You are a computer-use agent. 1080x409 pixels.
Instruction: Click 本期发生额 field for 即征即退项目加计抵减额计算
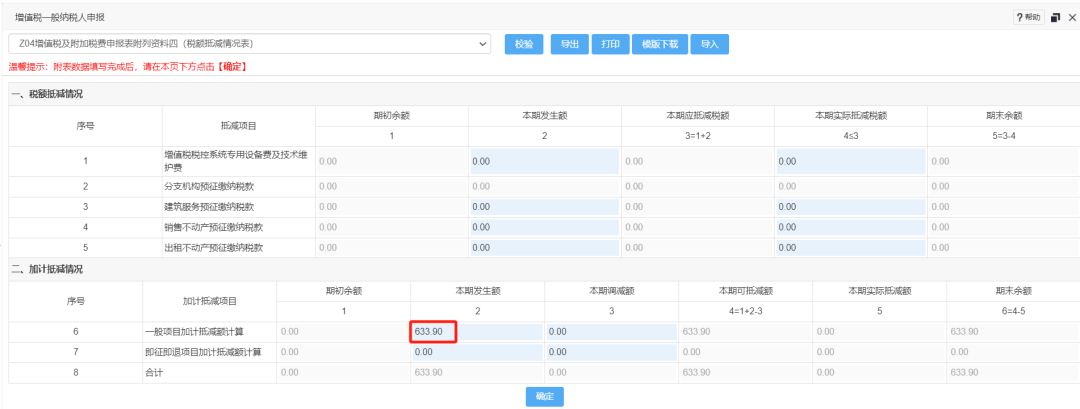(476, 352)
